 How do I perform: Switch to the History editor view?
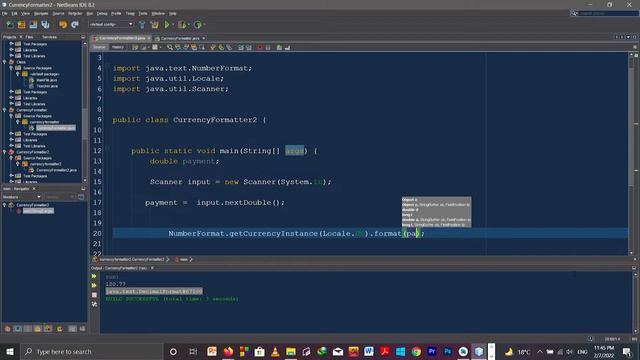118,47
